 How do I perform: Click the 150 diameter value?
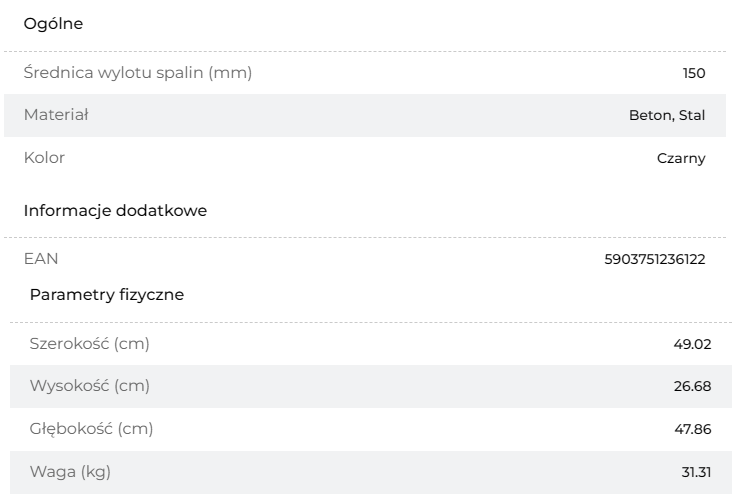pos(694,73)
